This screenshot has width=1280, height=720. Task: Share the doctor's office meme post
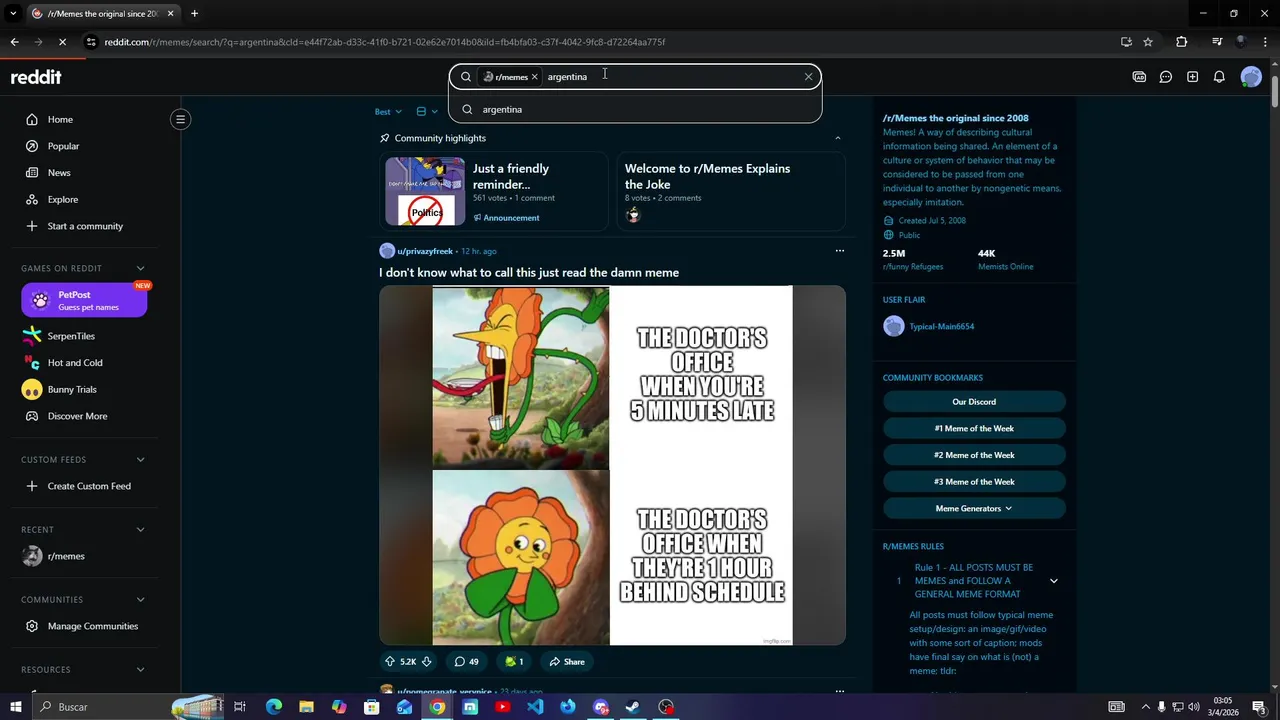tap(566, 661)
